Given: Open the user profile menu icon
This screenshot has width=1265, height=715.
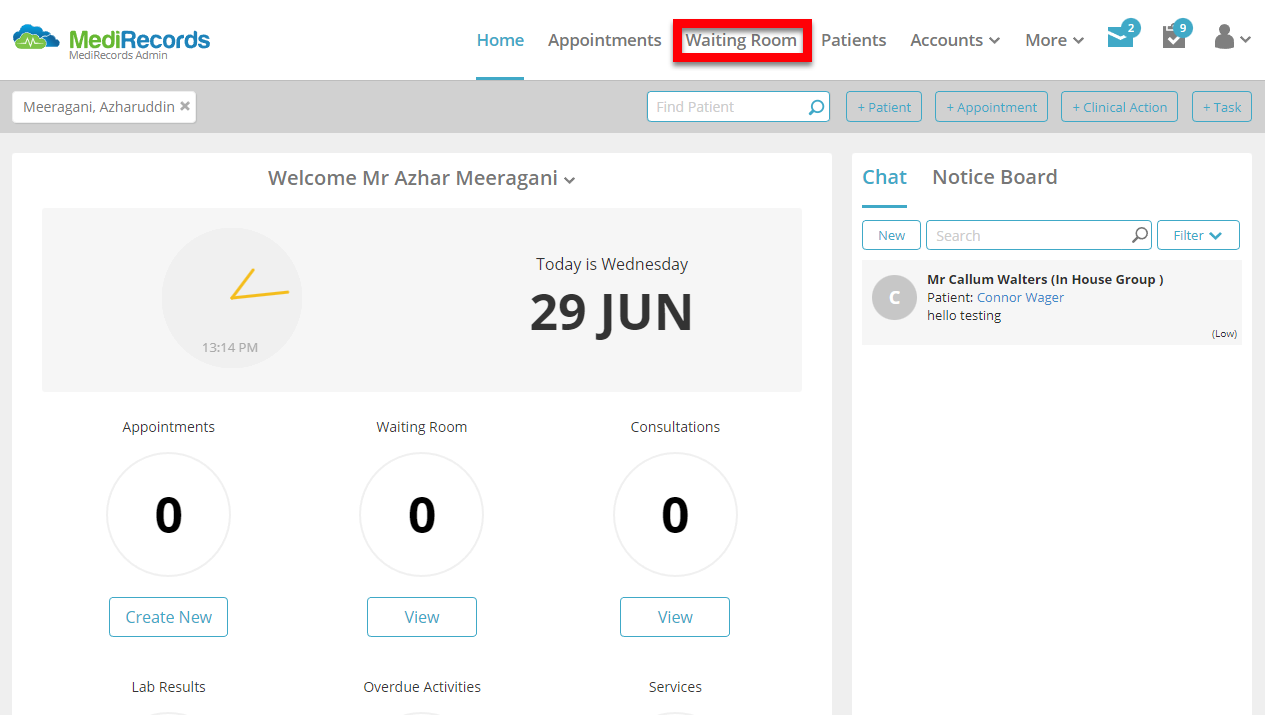Looking at the screenshot, I should tap(1231, 38).
